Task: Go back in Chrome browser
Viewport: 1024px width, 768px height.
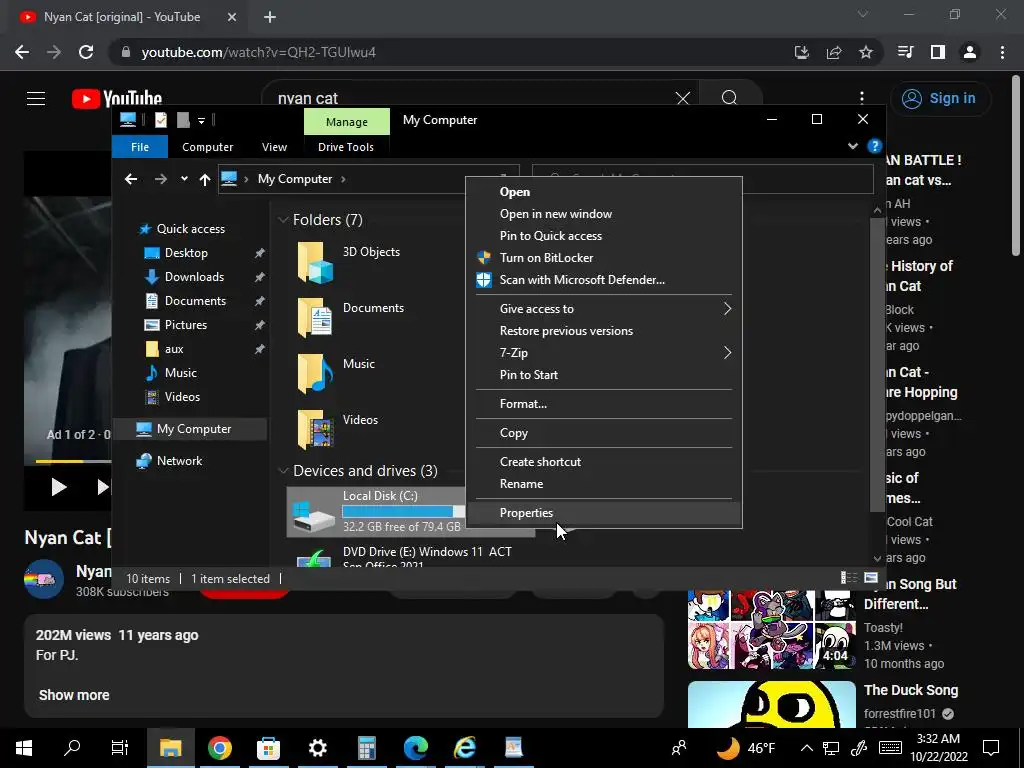Action: [x=22, y=52]
